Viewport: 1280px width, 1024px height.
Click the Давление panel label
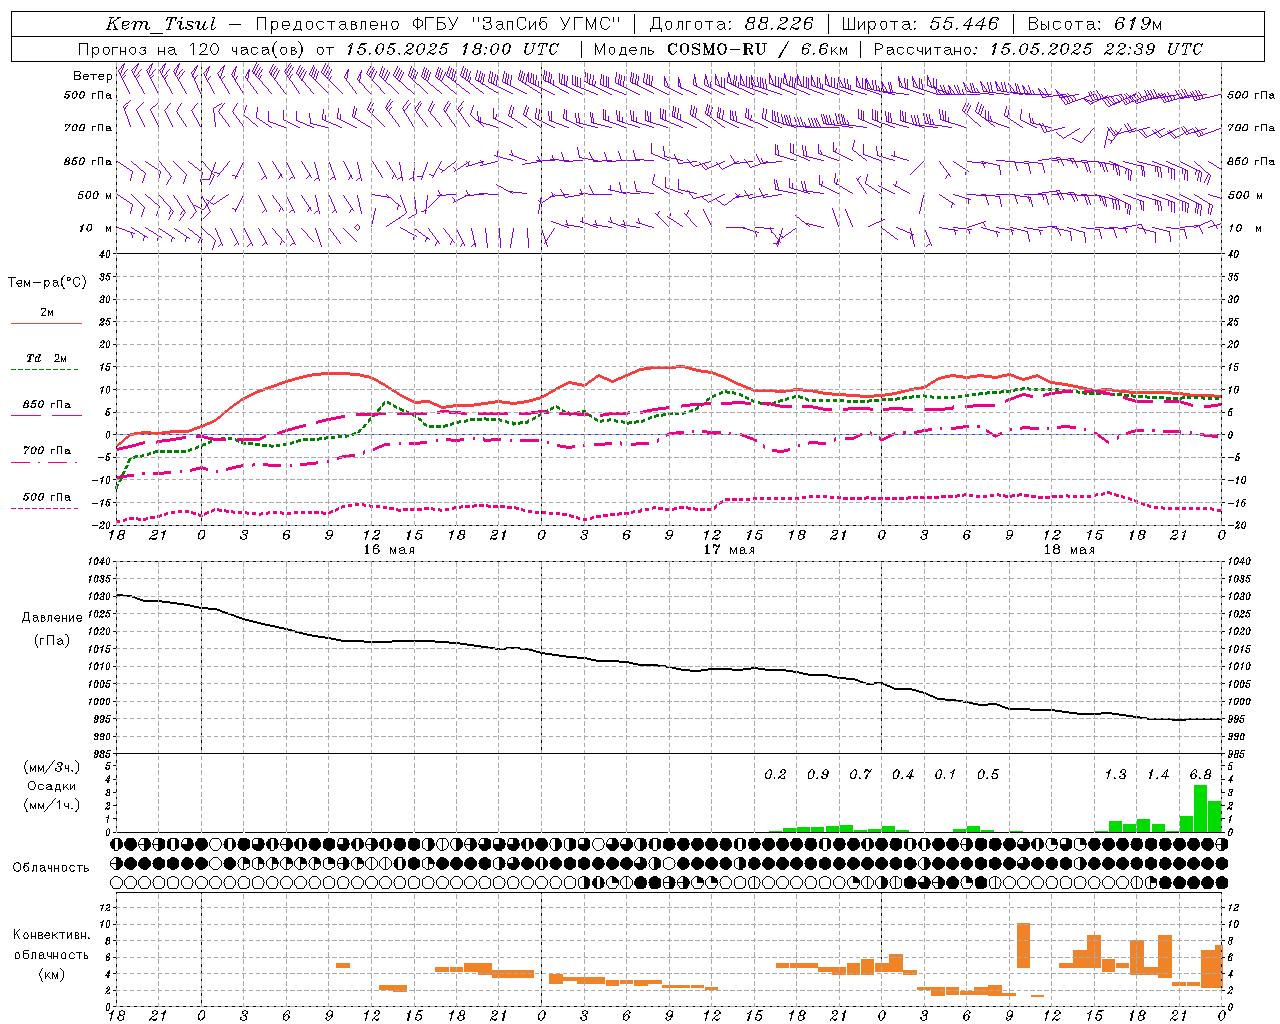pos(52,618)
